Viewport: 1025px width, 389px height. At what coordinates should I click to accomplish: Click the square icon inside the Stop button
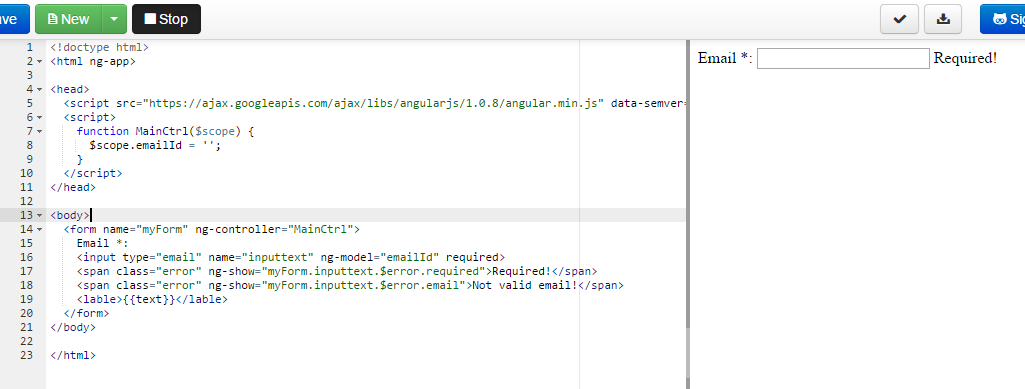click(x=150, y=19)
